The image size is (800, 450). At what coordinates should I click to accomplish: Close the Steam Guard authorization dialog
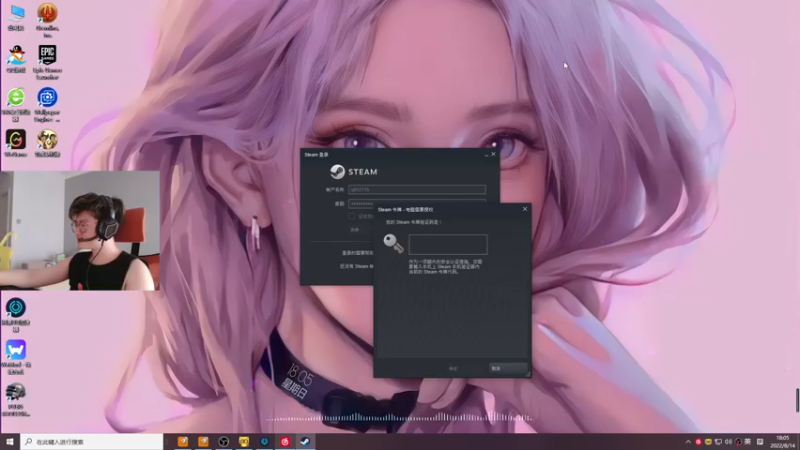tap(525, 209)
